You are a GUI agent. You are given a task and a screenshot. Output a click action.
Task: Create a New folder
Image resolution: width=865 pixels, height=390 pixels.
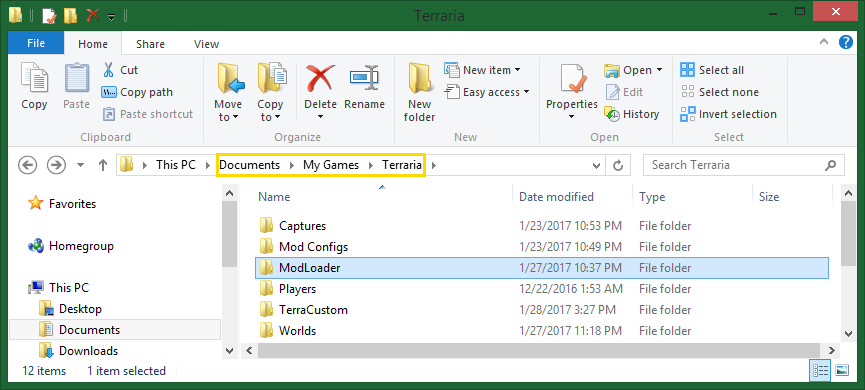point(419,92)
